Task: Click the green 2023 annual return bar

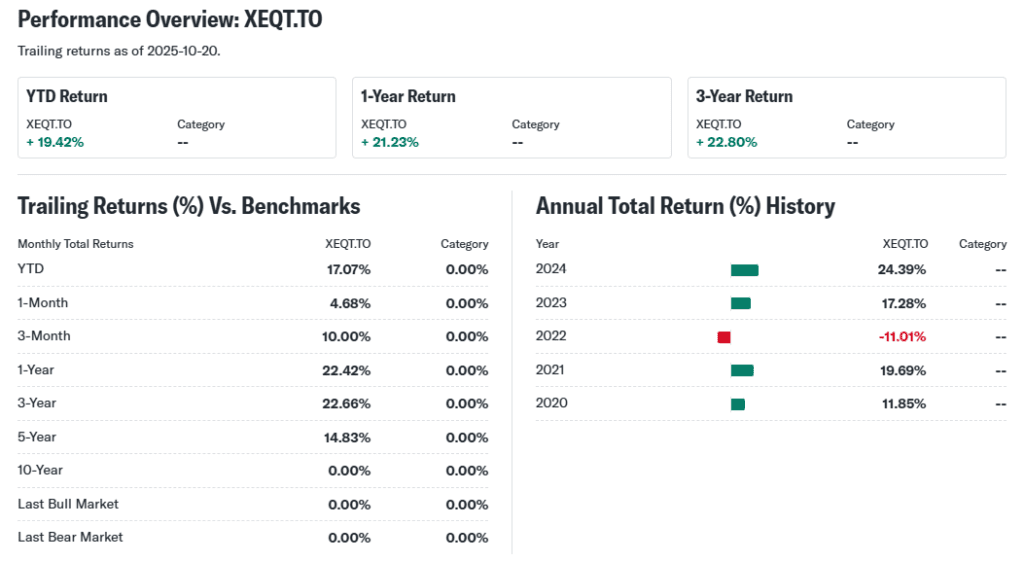Action: tap(740, 303)
